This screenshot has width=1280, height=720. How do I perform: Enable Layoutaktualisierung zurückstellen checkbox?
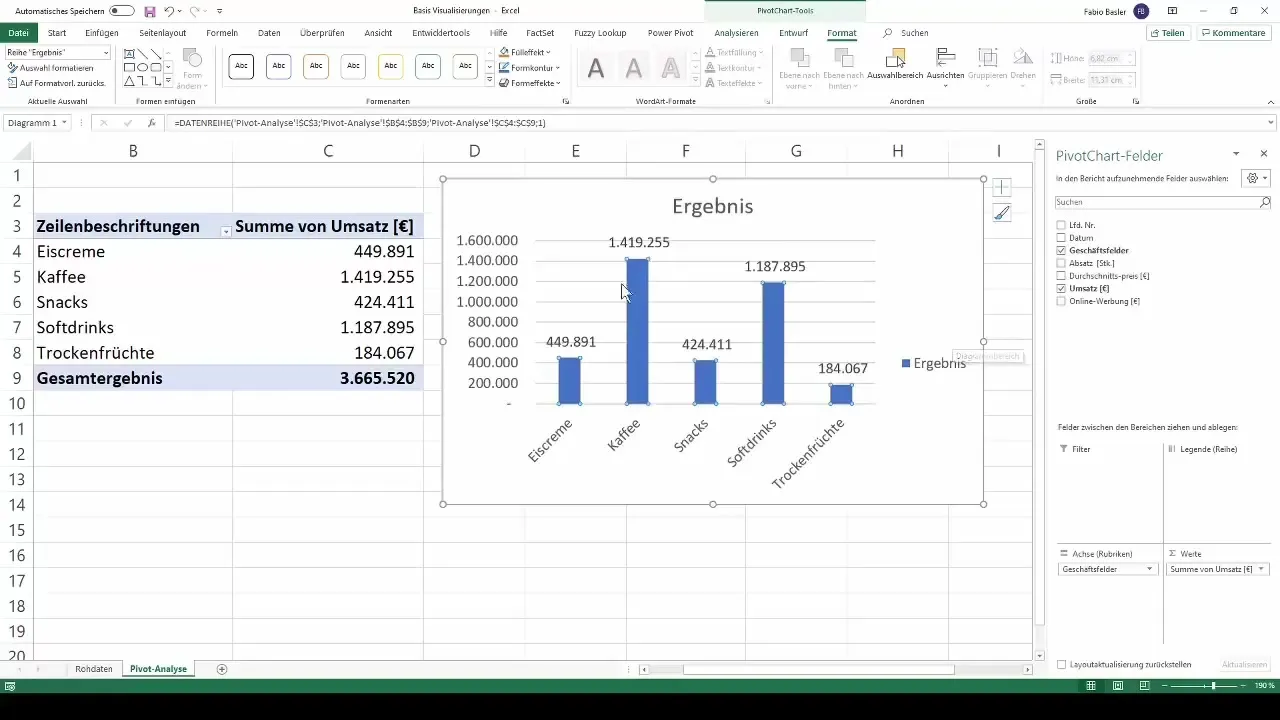(1061, 664)
